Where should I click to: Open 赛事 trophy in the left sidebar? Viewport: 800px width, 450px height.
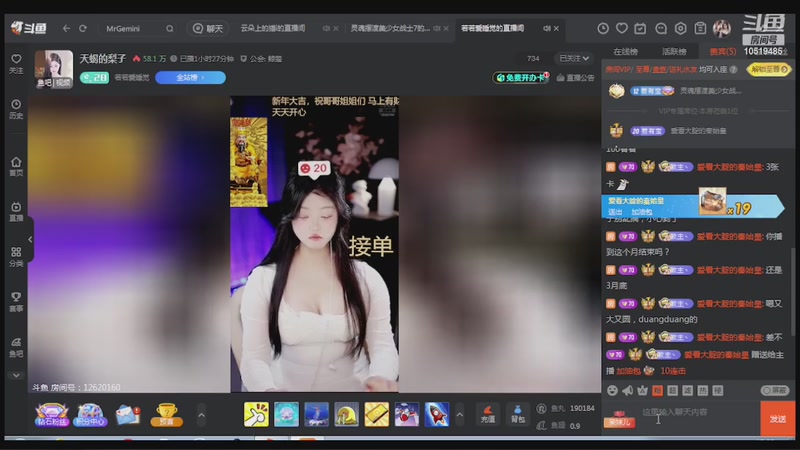tap(16, 302)
